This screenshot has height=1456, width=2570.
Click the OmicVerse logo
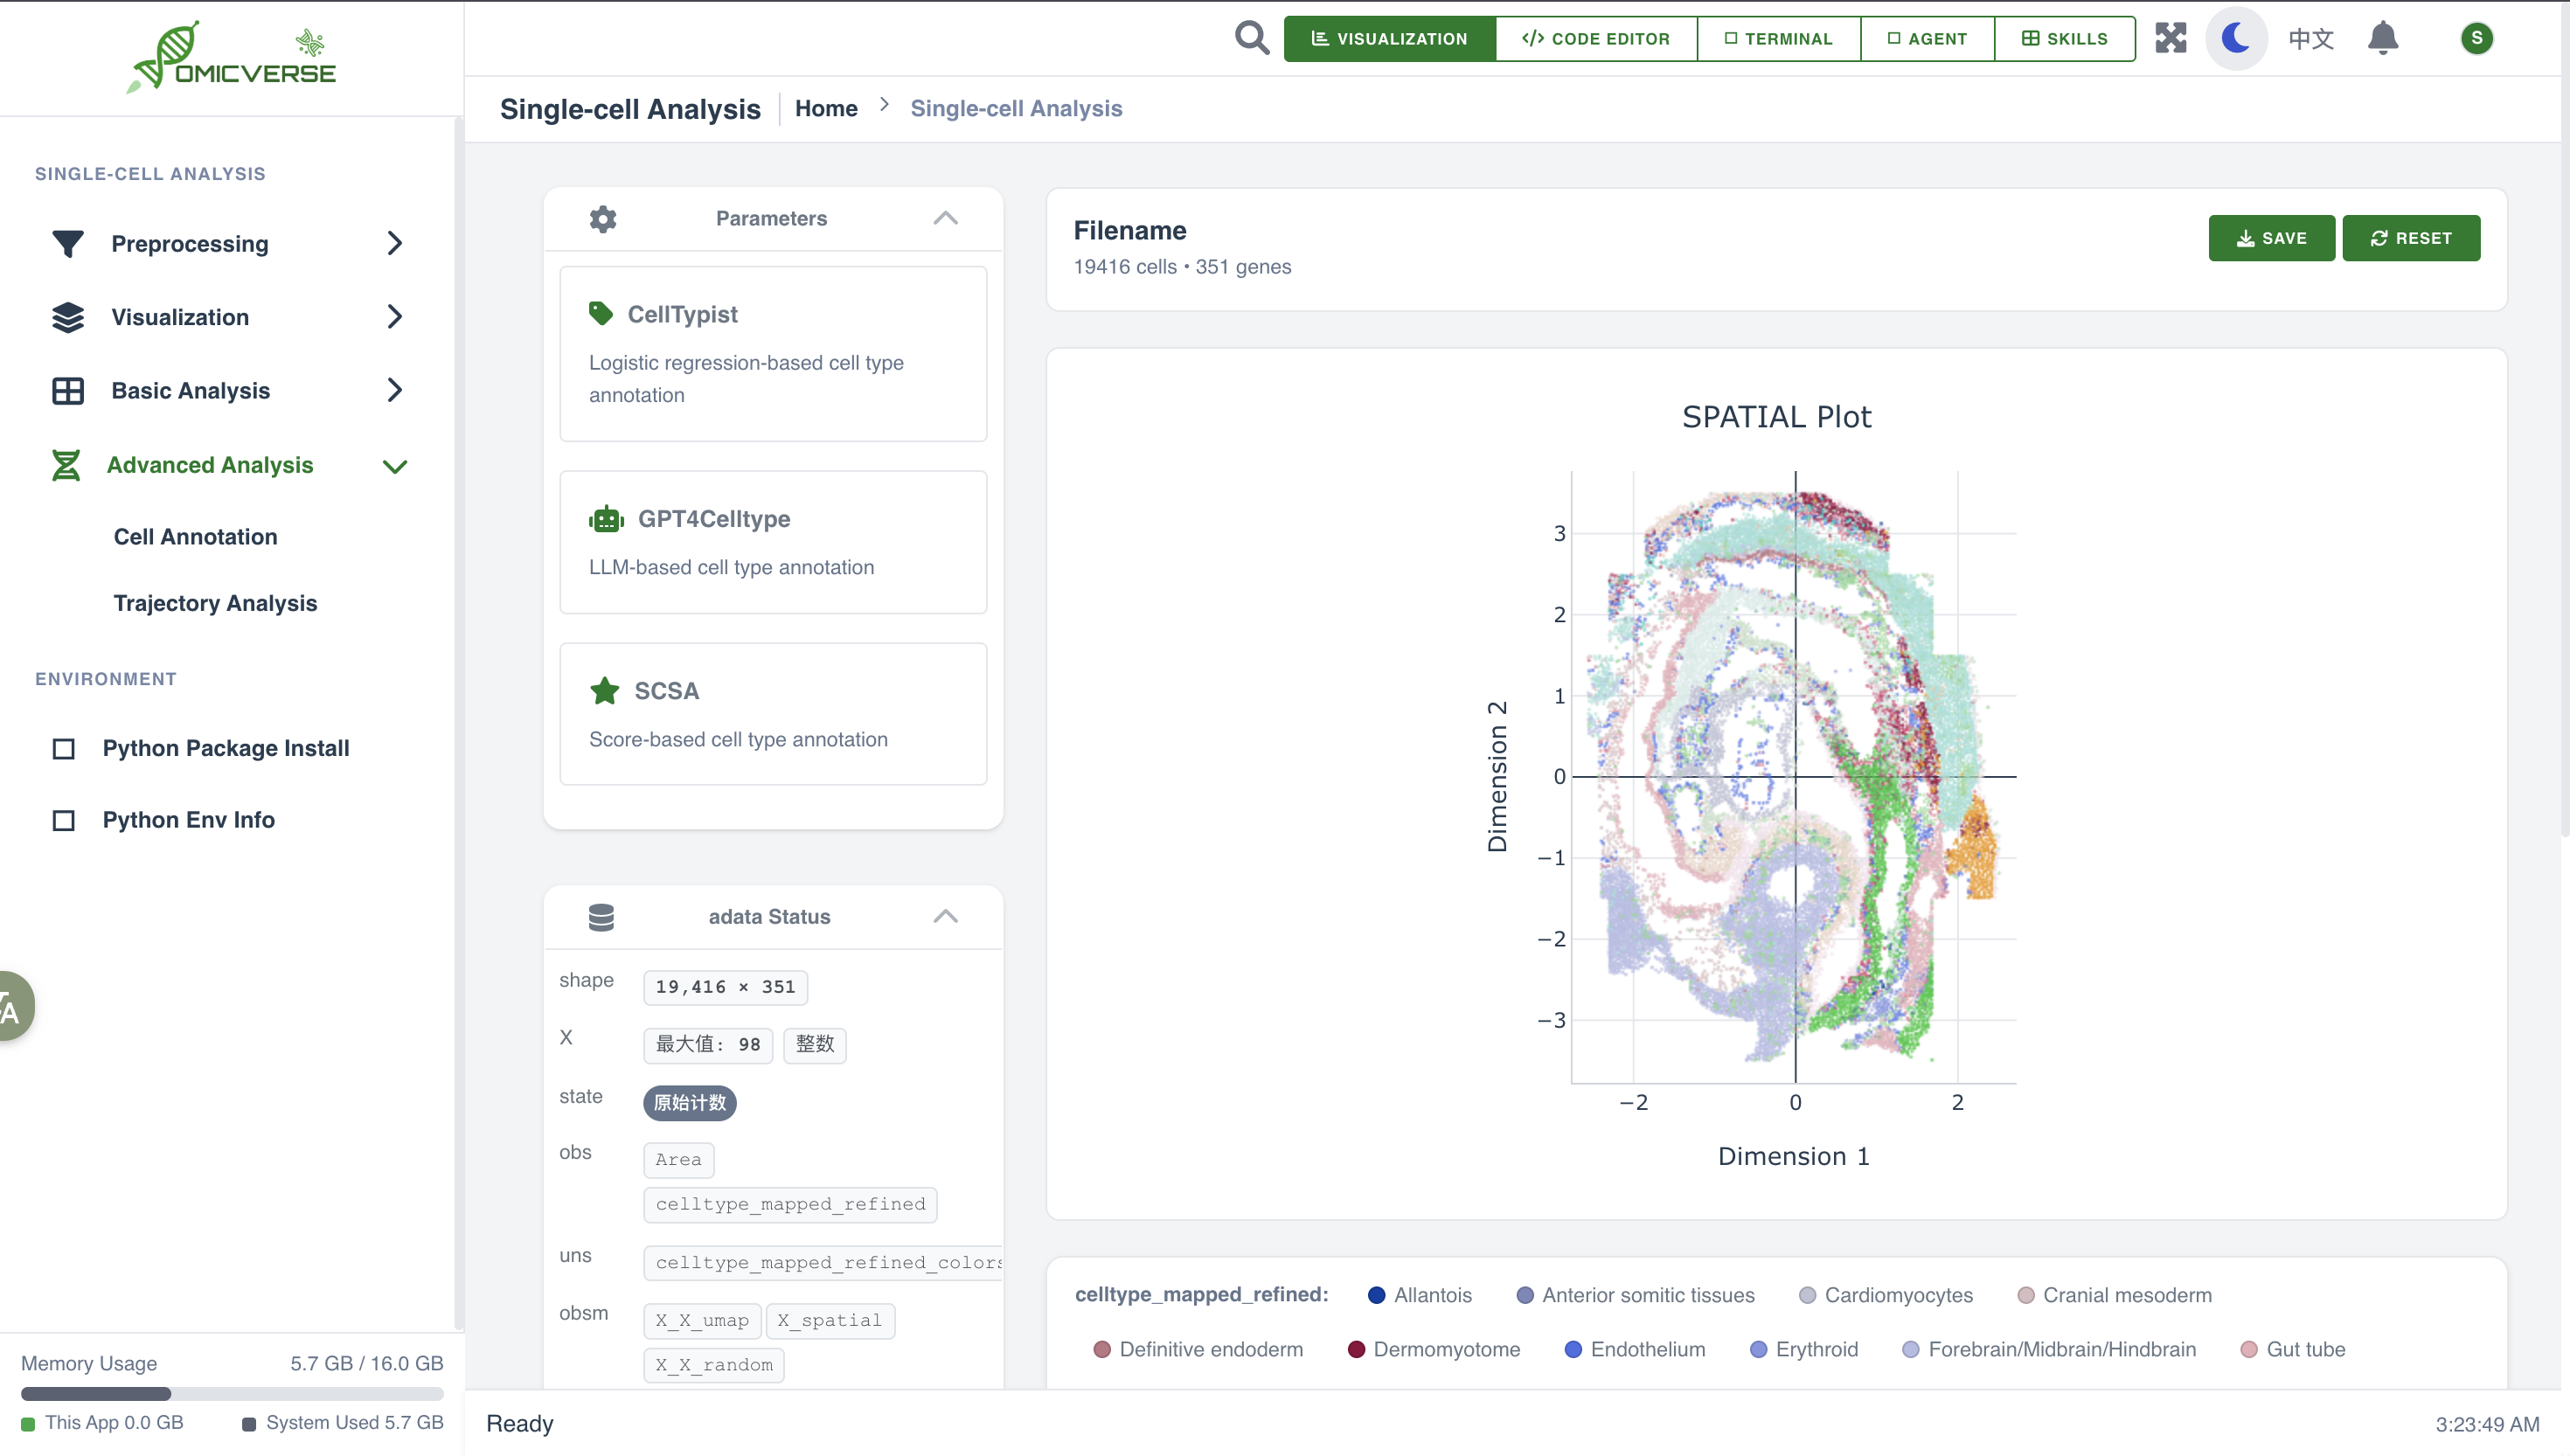coord(232,58)
